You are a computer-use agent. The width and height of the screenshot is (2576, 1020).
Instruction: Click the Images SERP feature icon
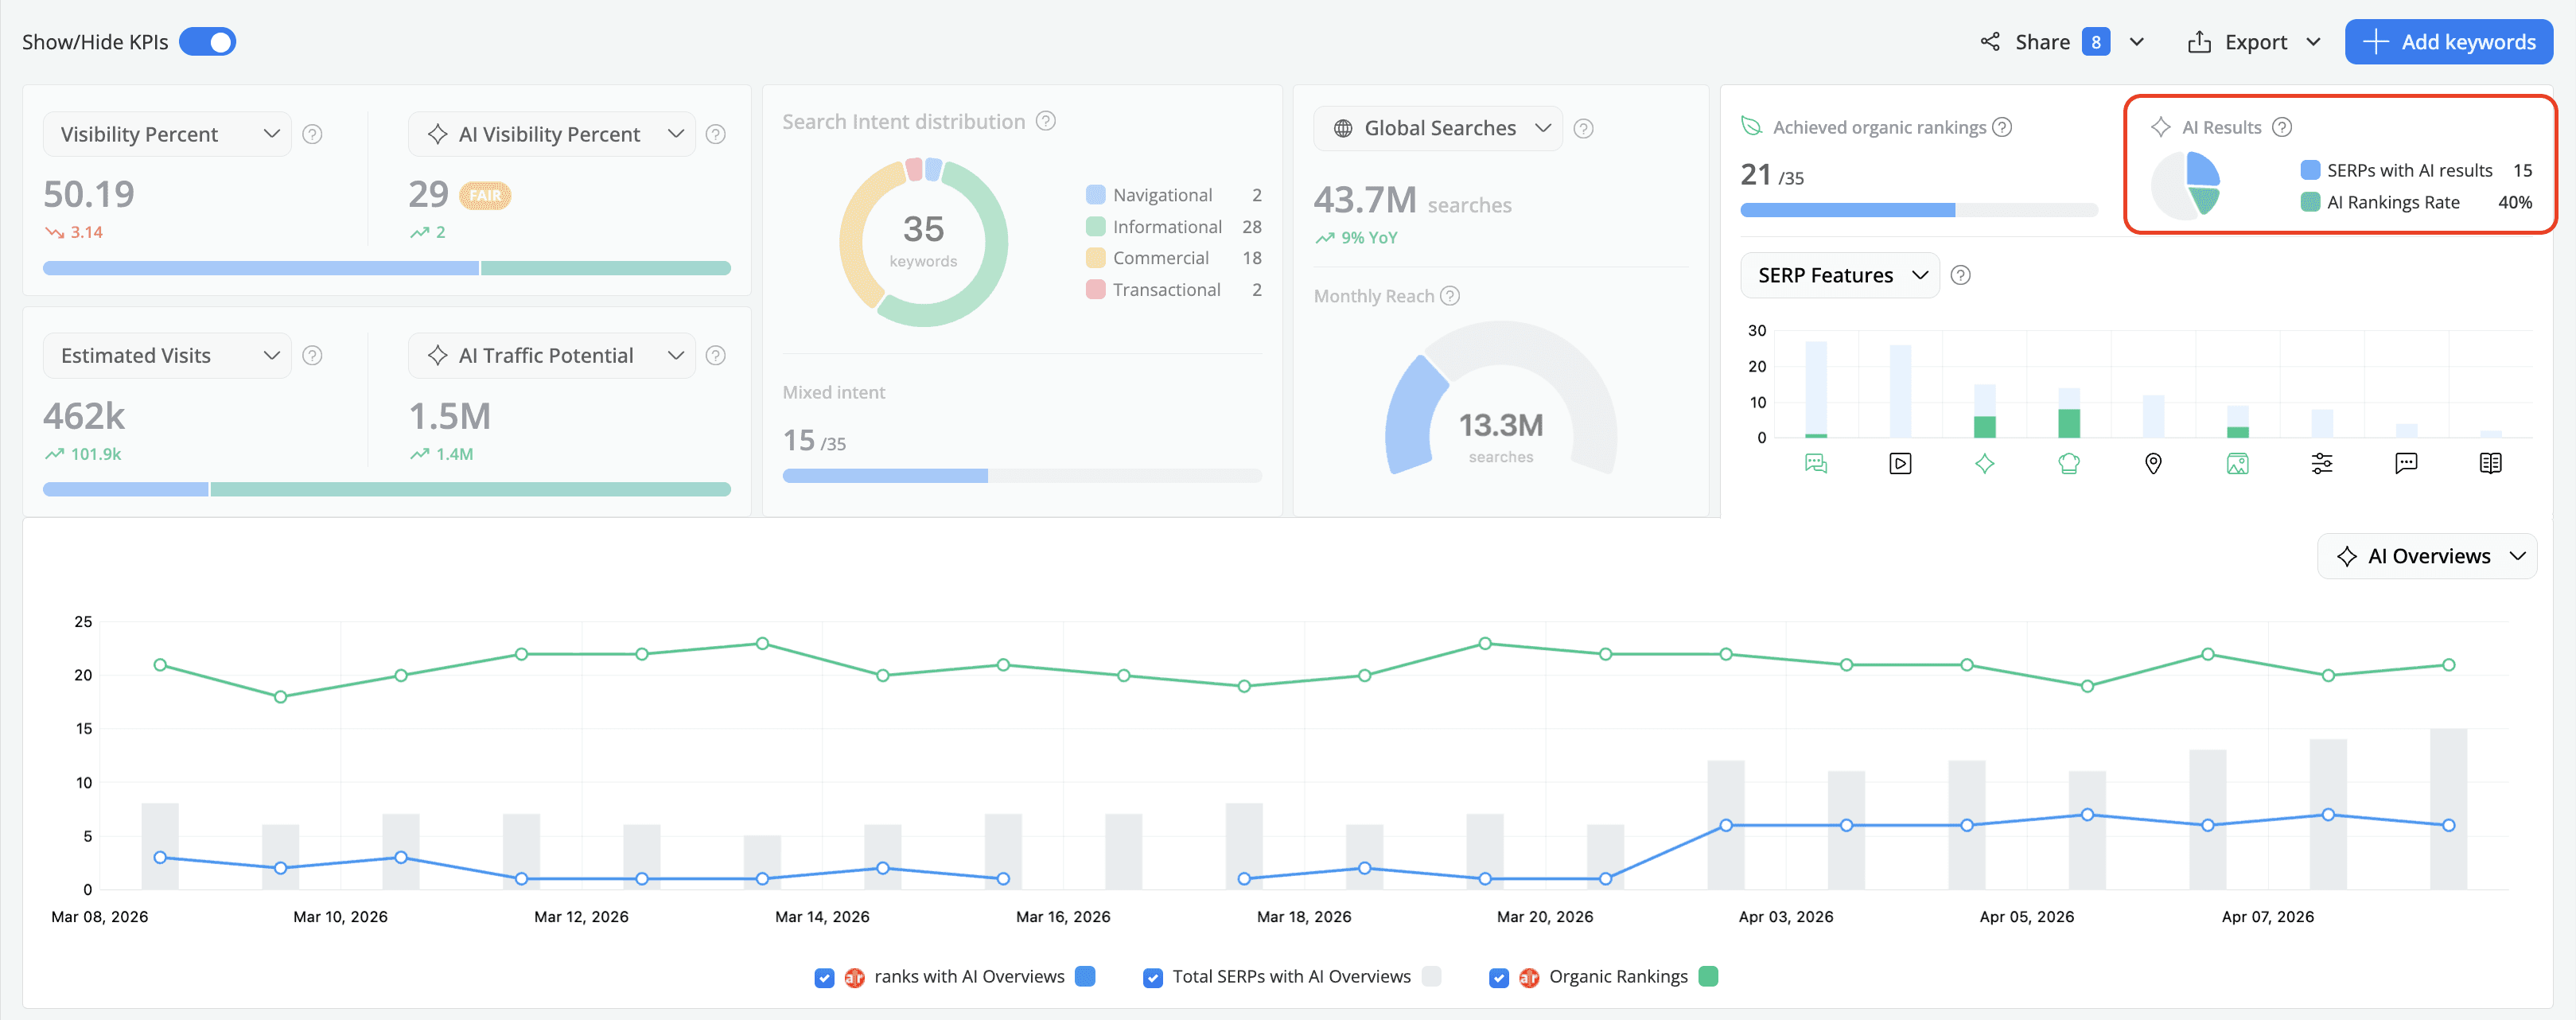(2238, 463)
